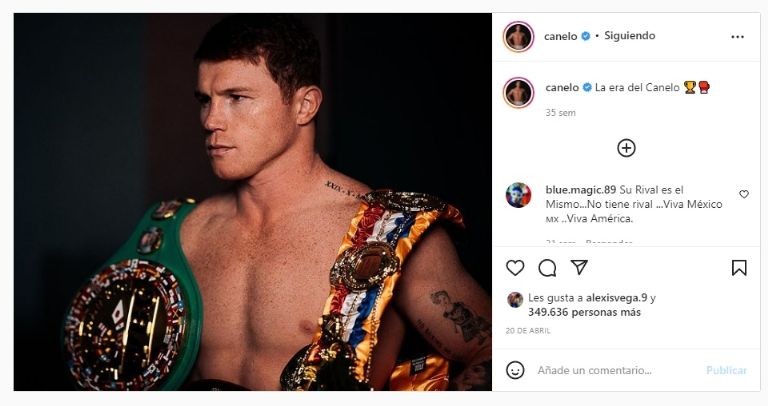This screenshot has height=406, width=768.
Task: Like the post with the heart icon
Action: (515, 268)
